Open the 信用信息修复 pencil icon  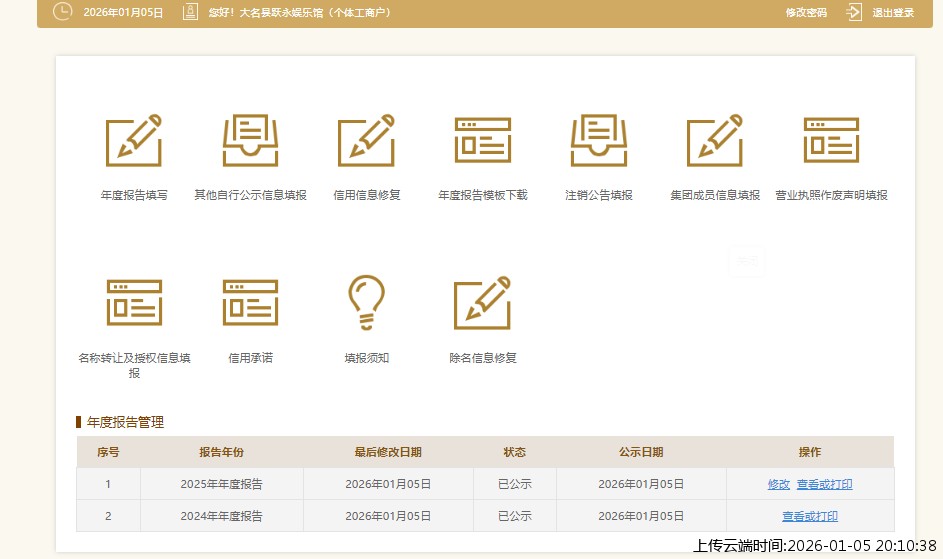366,140
